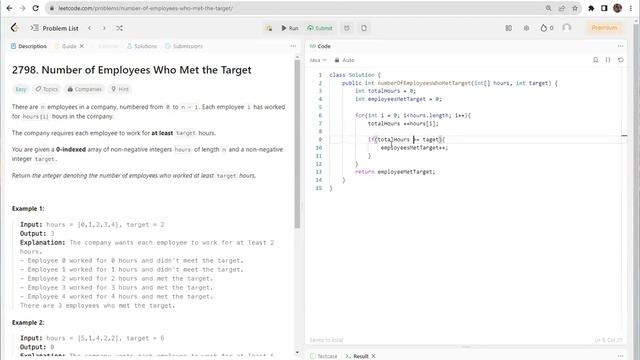Click the Premium button
This screenshot has height=360, width=640.
604,28
